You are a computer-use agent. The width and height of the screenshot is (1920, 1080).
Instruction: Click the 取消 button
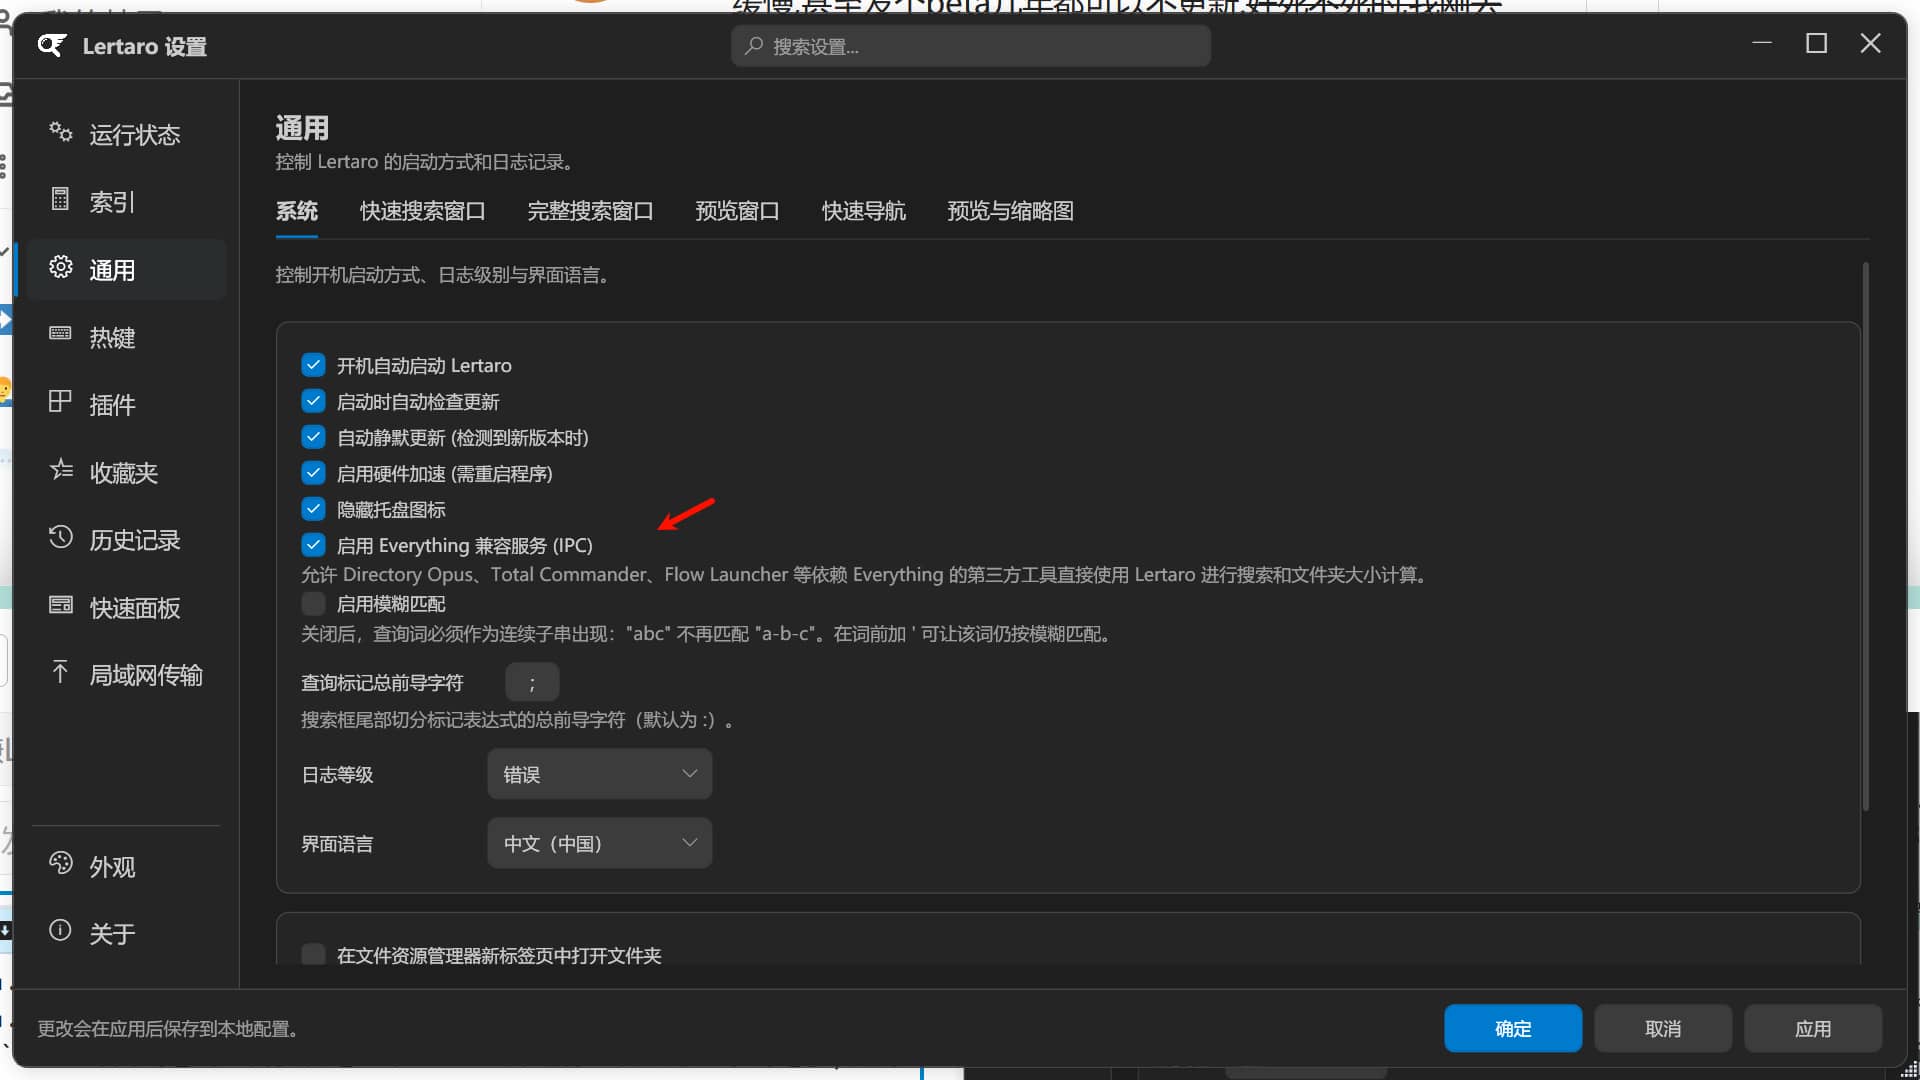1663,1028
